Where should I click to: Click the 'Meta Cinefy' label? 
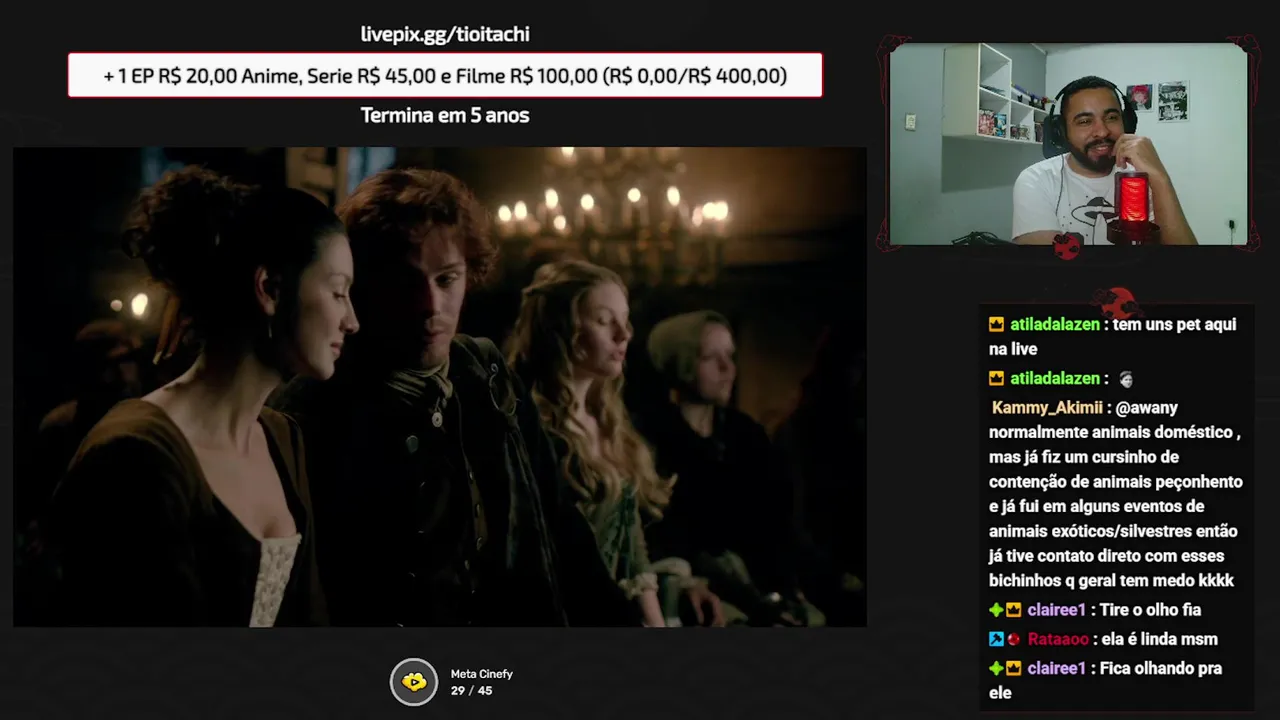(481, 674)
